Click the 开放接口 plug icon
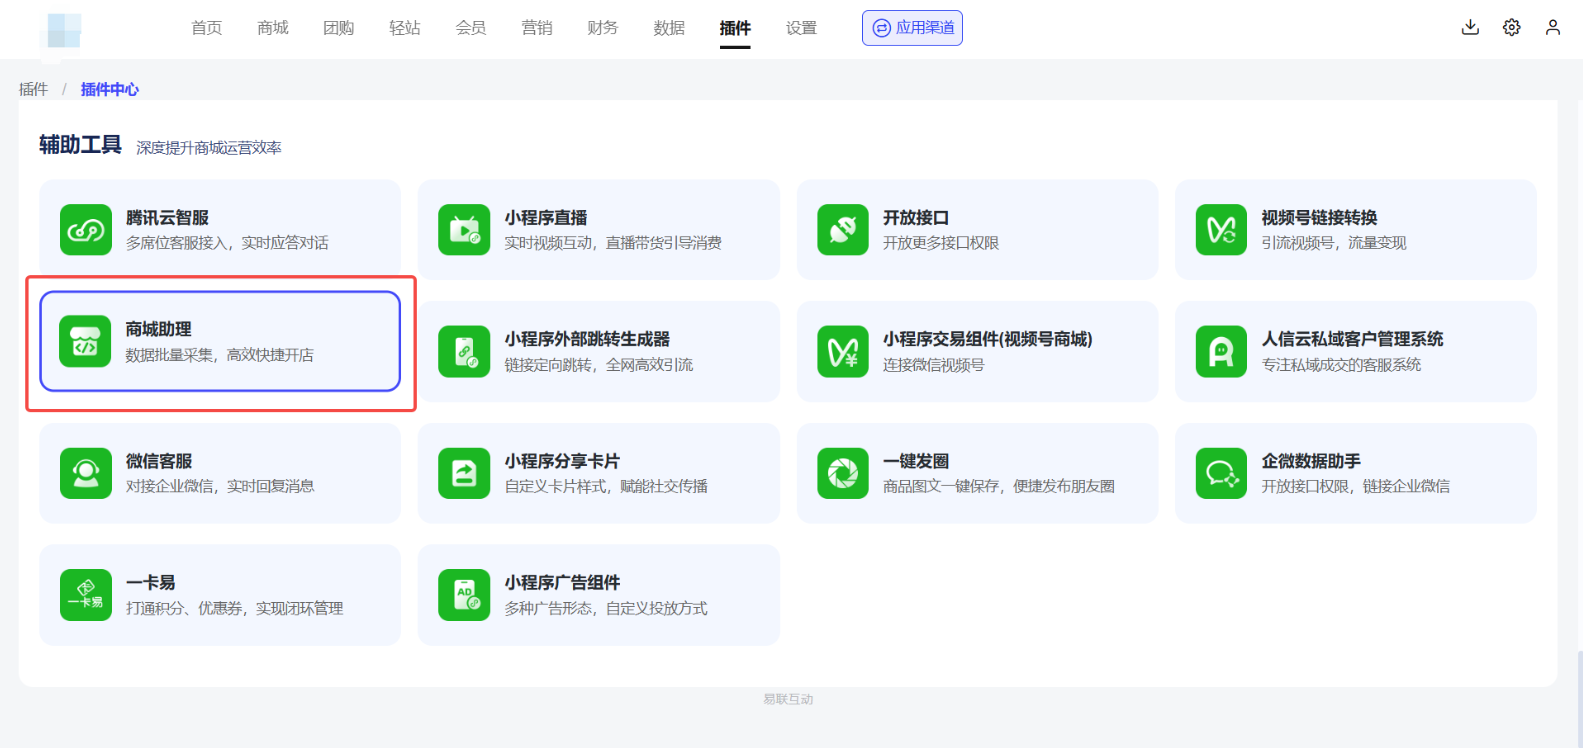Screen dimensions: 1583x748 (x=842, y=230)
